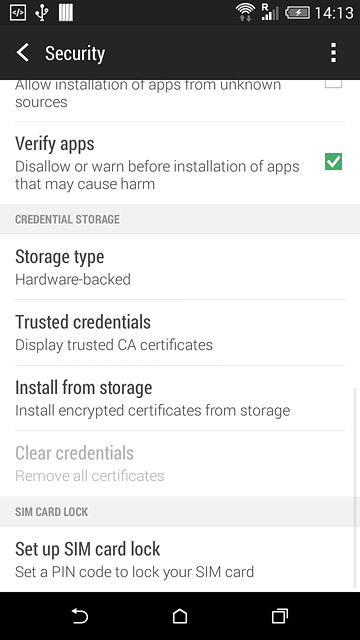Tap the Verify apps row label
The height and width of the screenshot is (640, 360).
click(x=55, y=144)
